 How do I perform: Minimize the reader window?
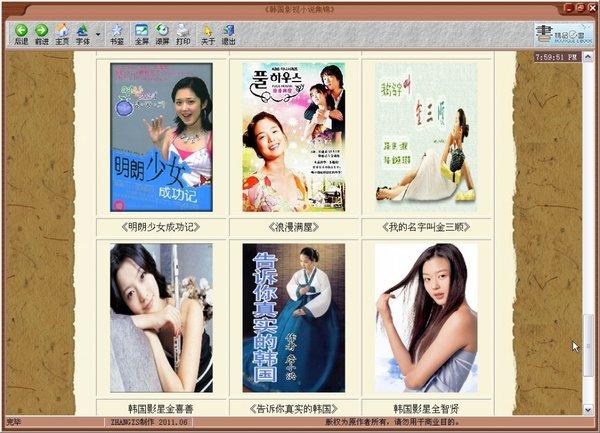point(569,8)
